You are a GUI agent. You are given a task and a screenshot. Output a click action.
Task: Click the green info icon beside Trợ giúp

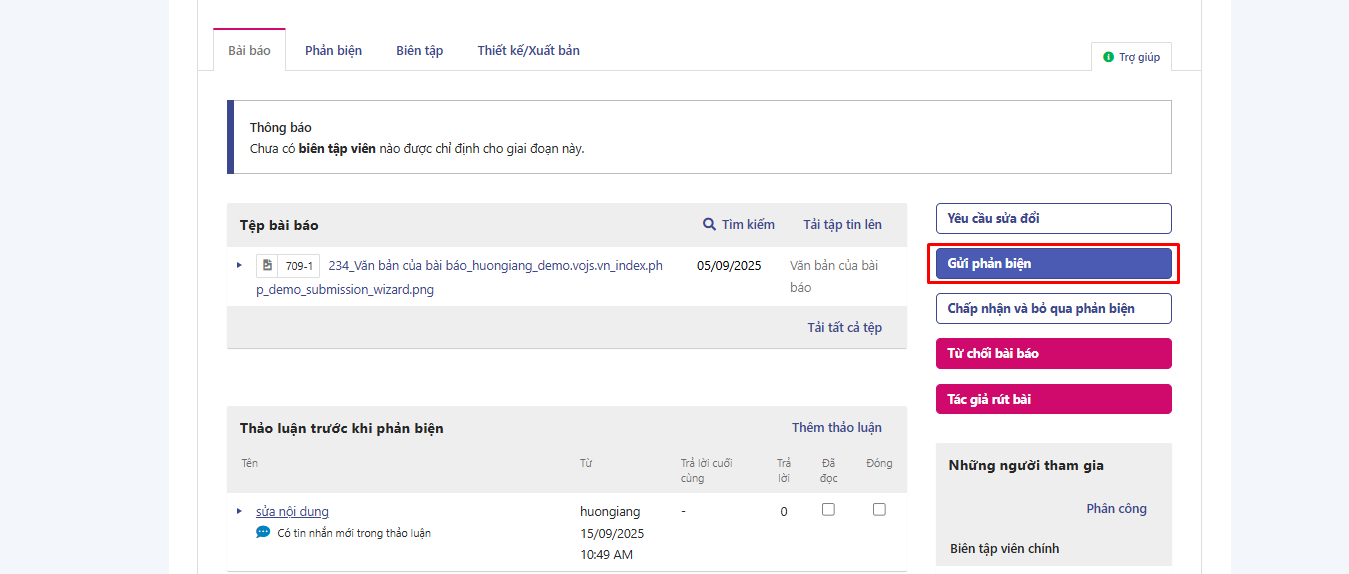[1108, 57]
